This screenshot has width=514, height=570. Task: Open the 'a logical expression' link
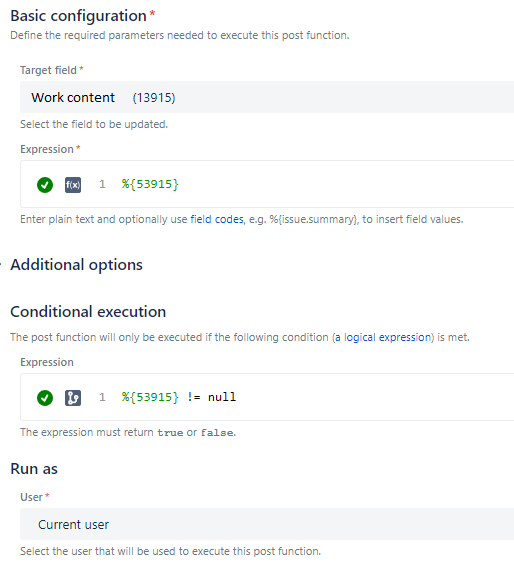click(x=382, y=337)
